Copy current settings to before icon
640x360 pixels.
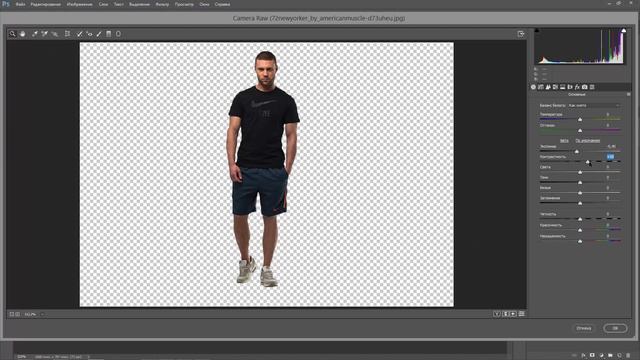click(x=513, y=314)
